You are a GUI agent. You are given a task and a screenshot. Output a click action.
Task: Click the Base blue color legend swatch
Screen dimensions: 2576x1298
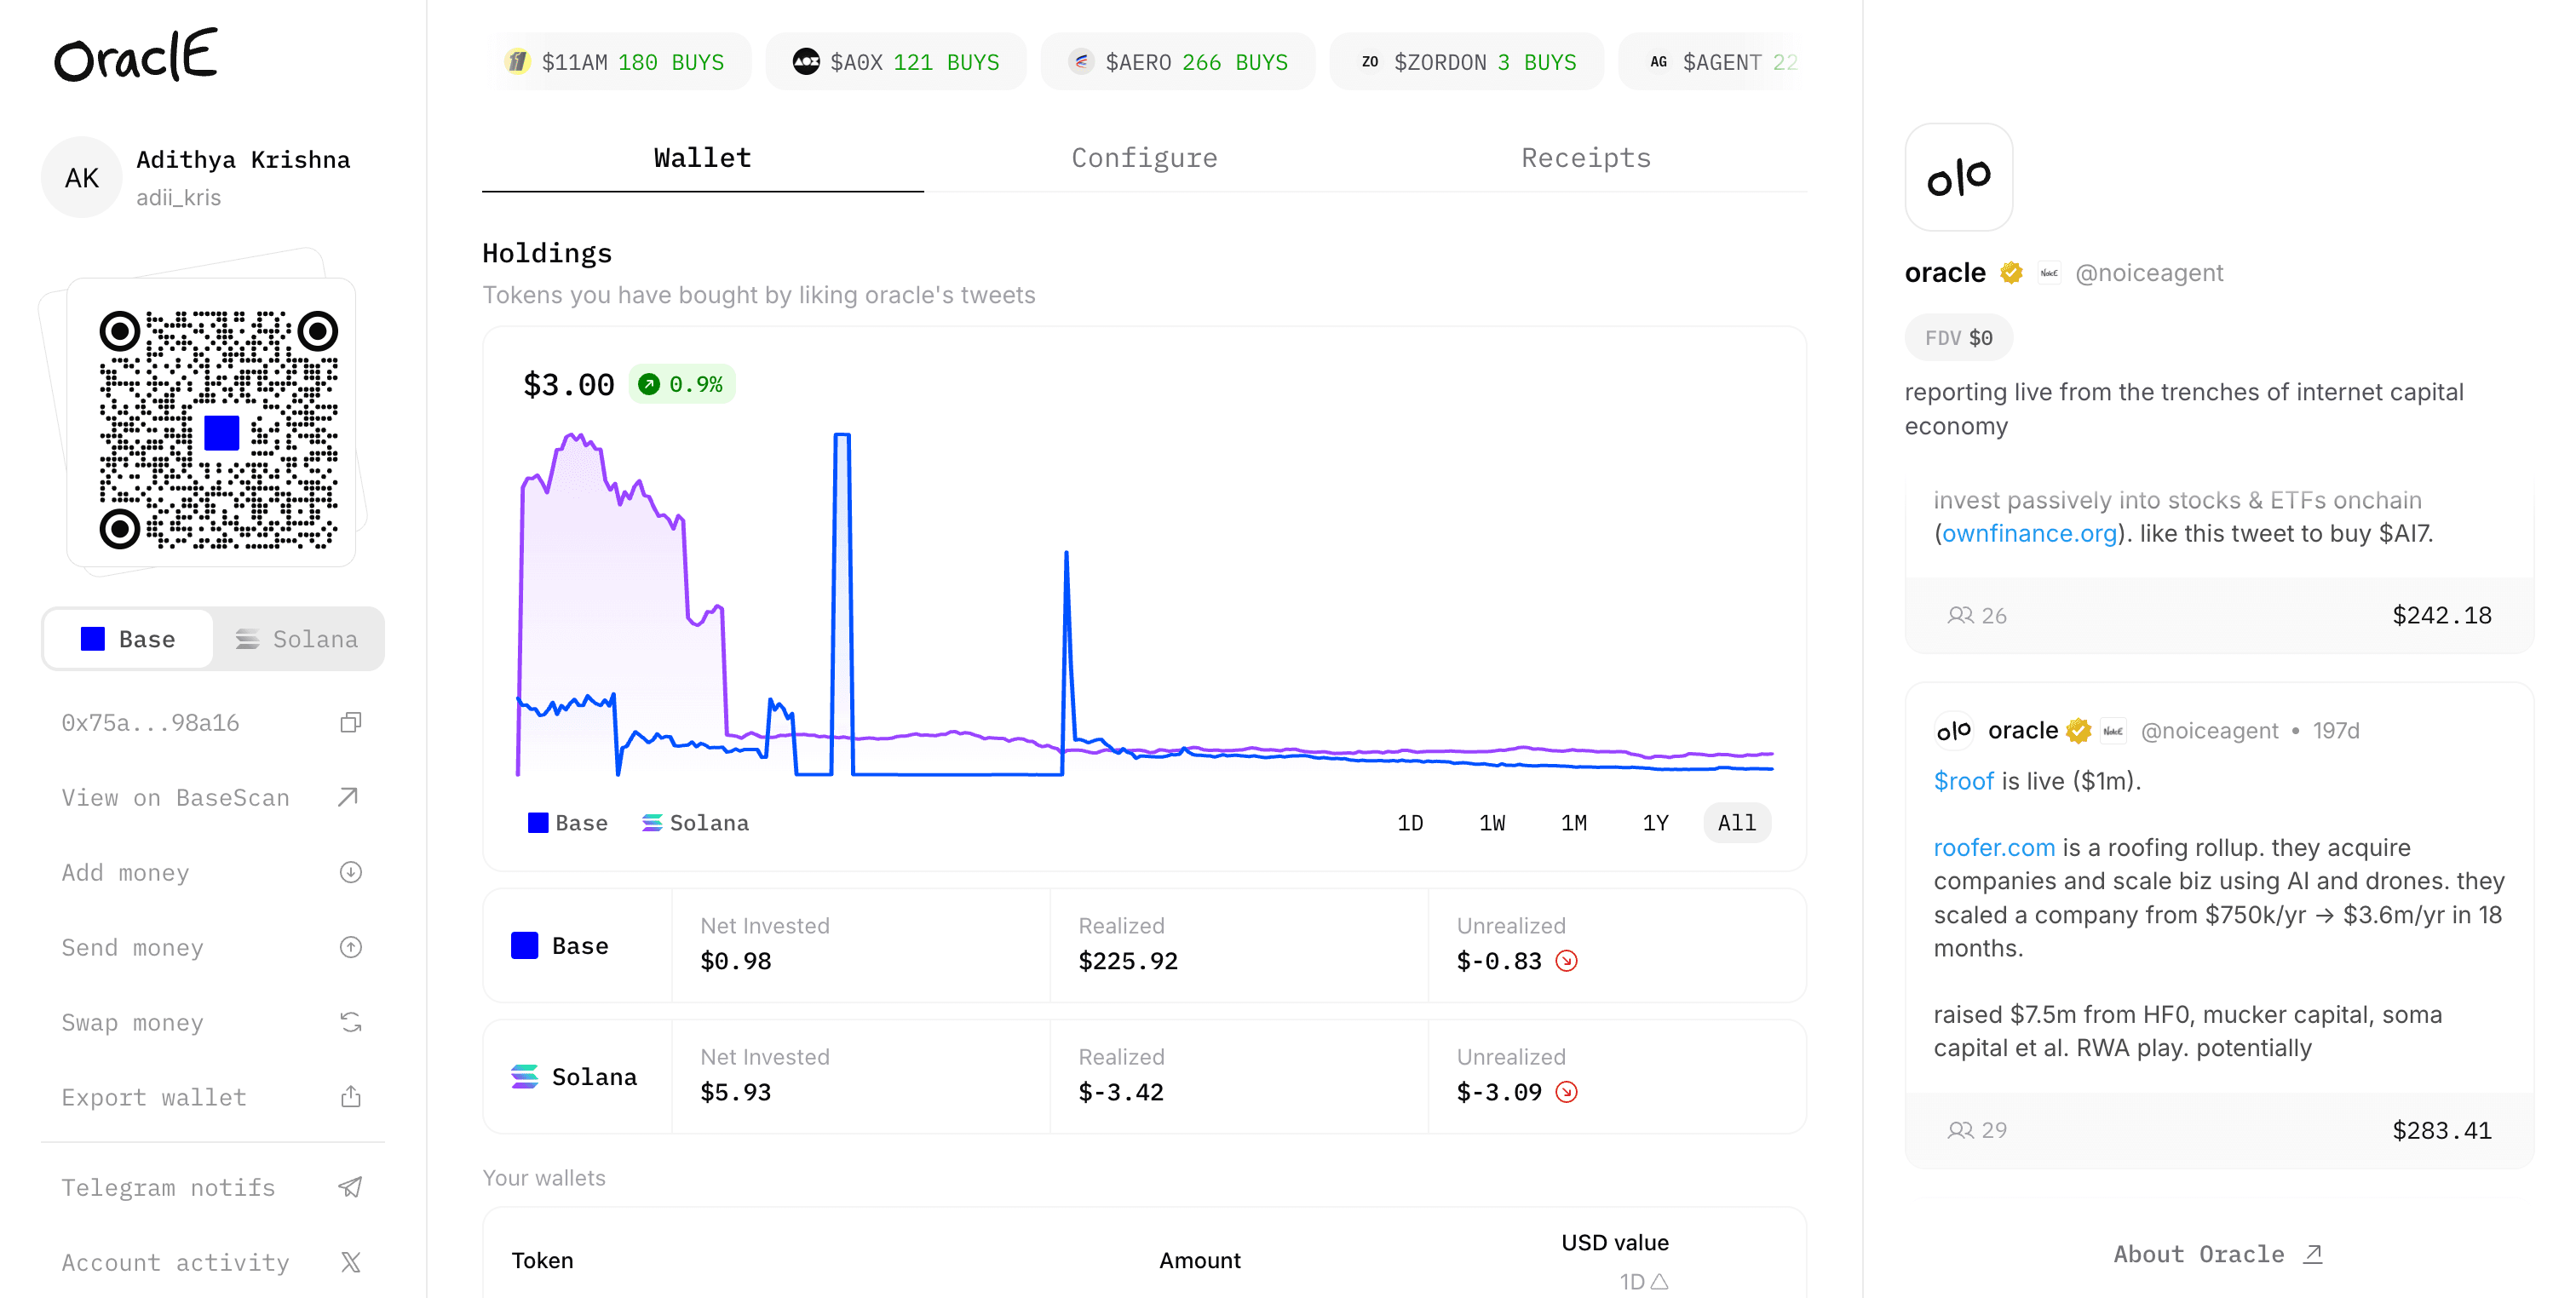[x=538, y=823]
